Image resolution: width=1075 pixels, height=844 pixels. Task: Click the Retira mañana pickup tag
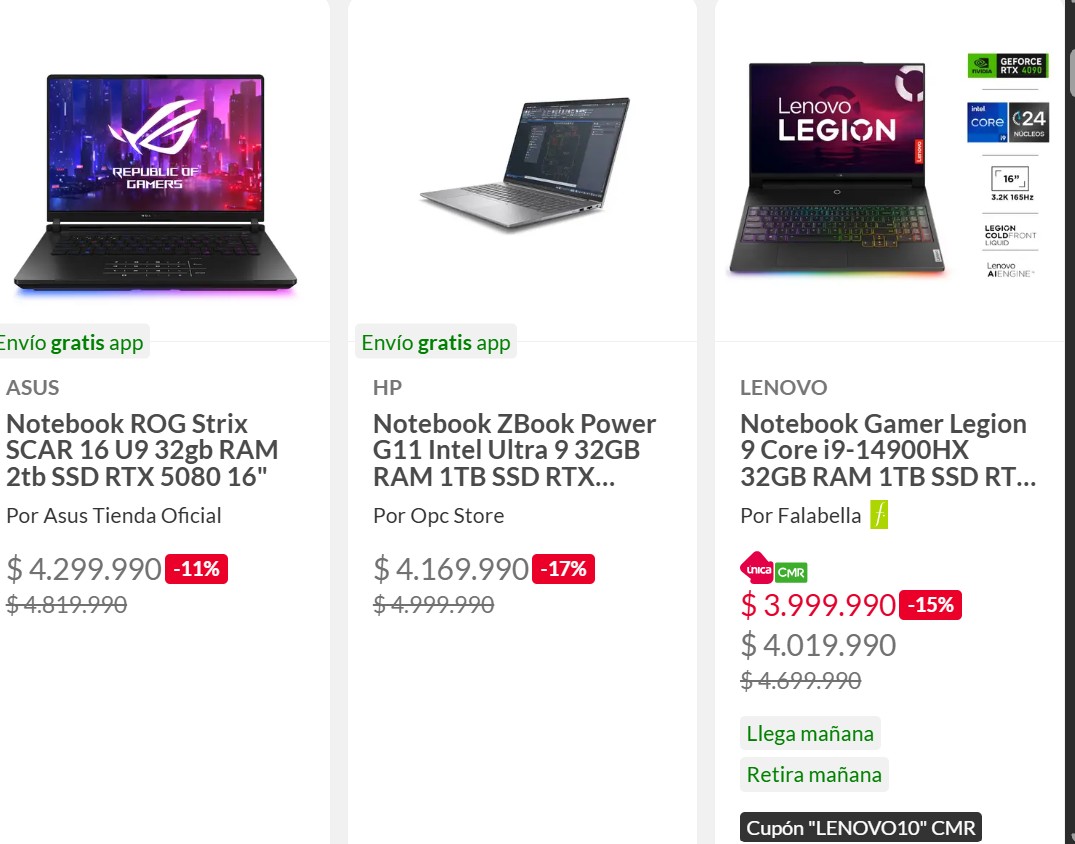point(814,774)
